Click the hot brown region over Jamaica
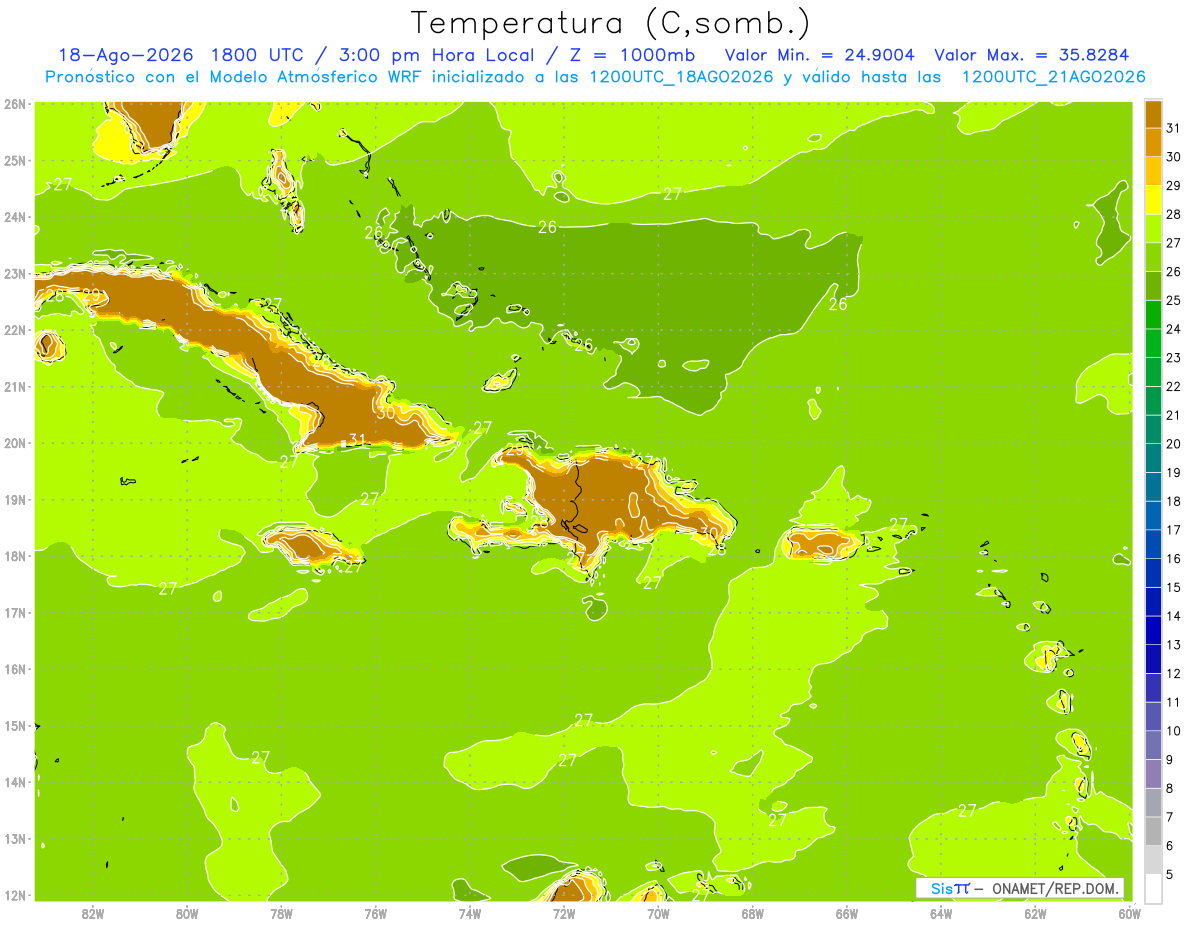The image size is (1200, 927). pos(308,545)
